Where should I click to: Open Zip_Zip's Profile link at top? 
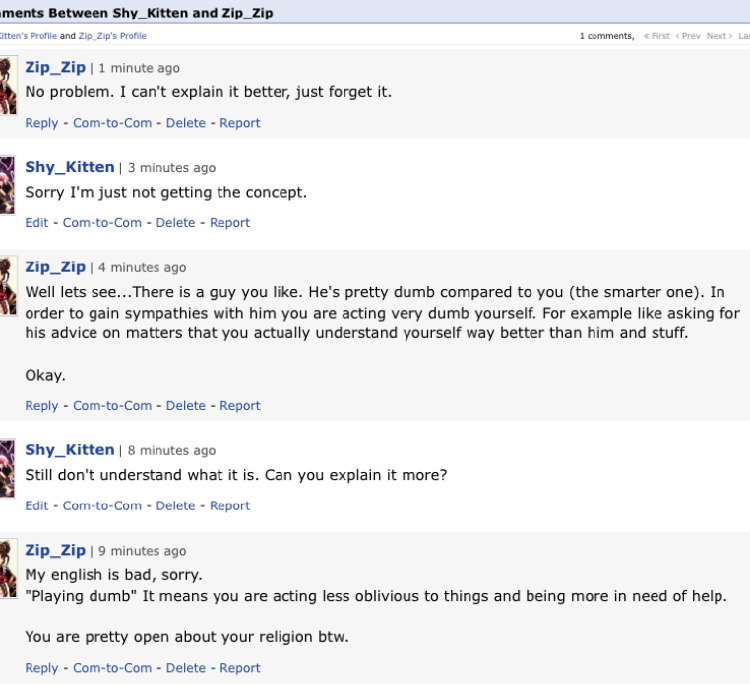pos(112,36)
